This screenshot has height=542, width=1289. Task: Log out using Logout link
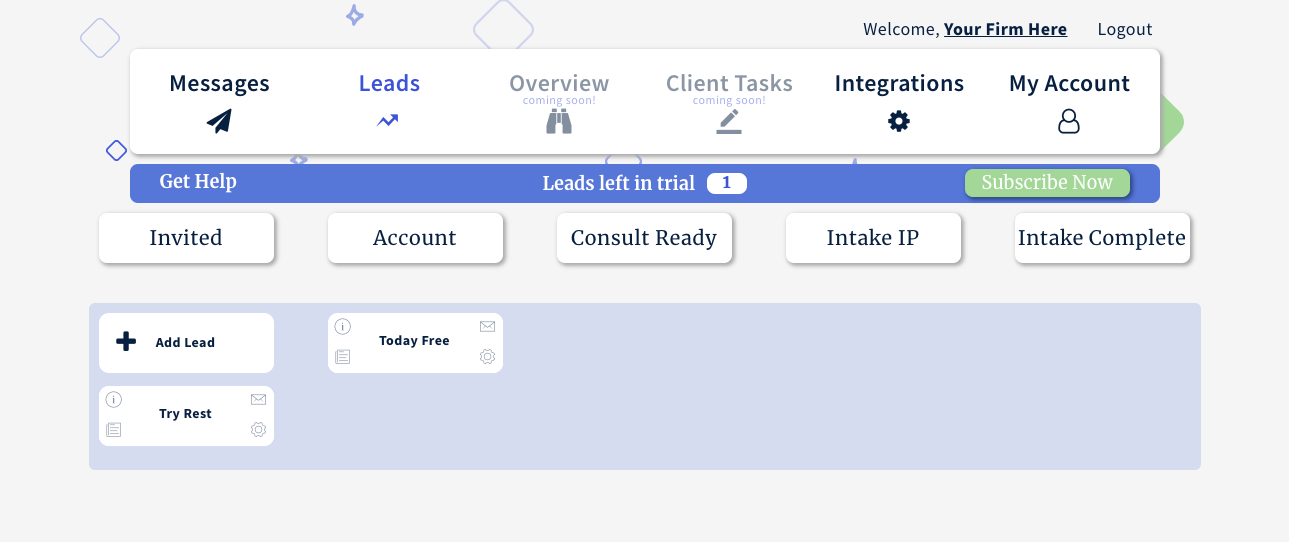point(1125,29)
